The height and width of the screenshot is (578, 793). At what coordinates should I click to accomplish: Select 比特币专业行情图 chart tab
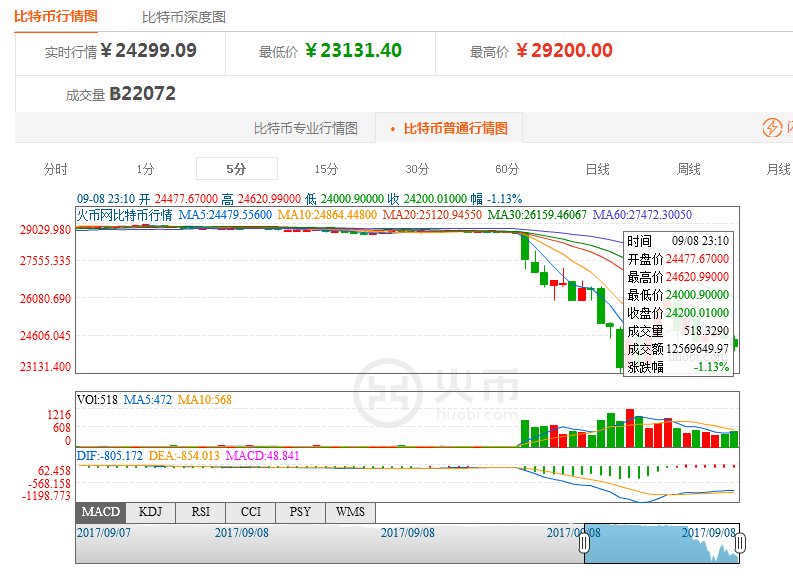coord(305,128)
